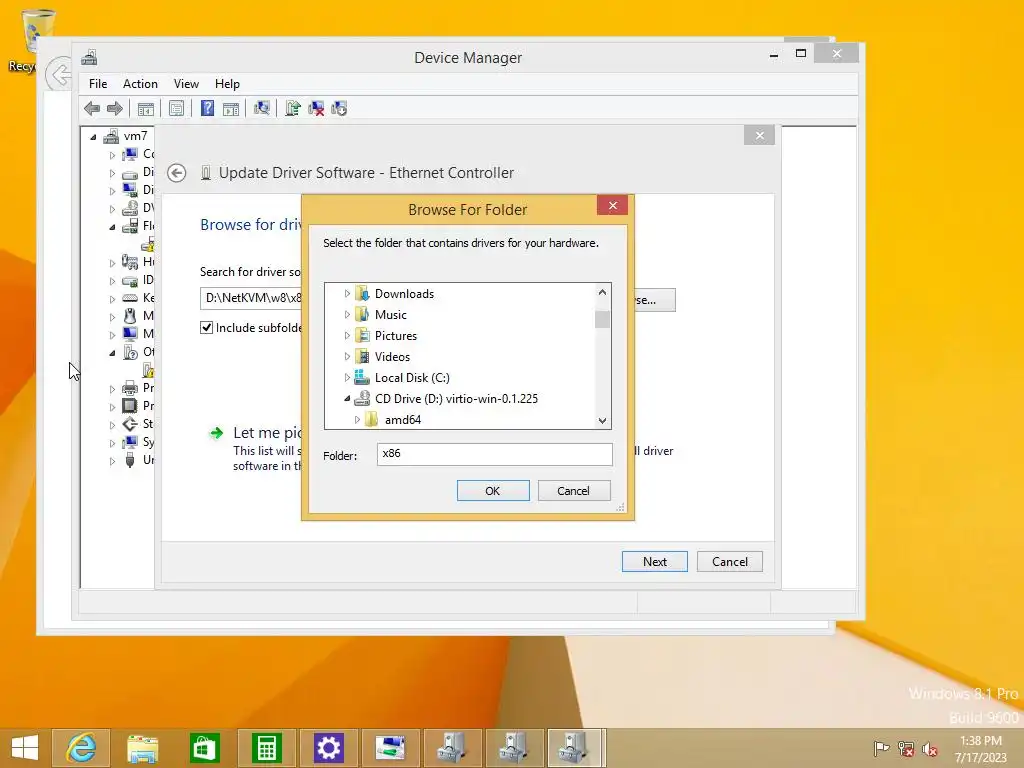1024x768 pixels.
Task: Open the Help menu in Device Manager
Action: [x=227, y=84]
